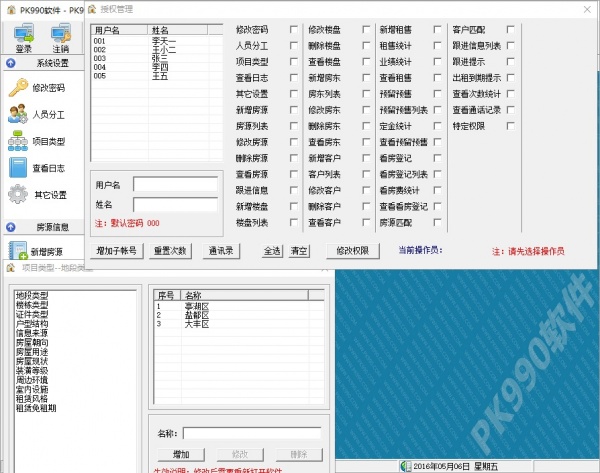The height and width of the screenshot is (473, 600).
Task: Close the 授权管理 dialog
Action: pyautogui.click(x=587, y=9)
